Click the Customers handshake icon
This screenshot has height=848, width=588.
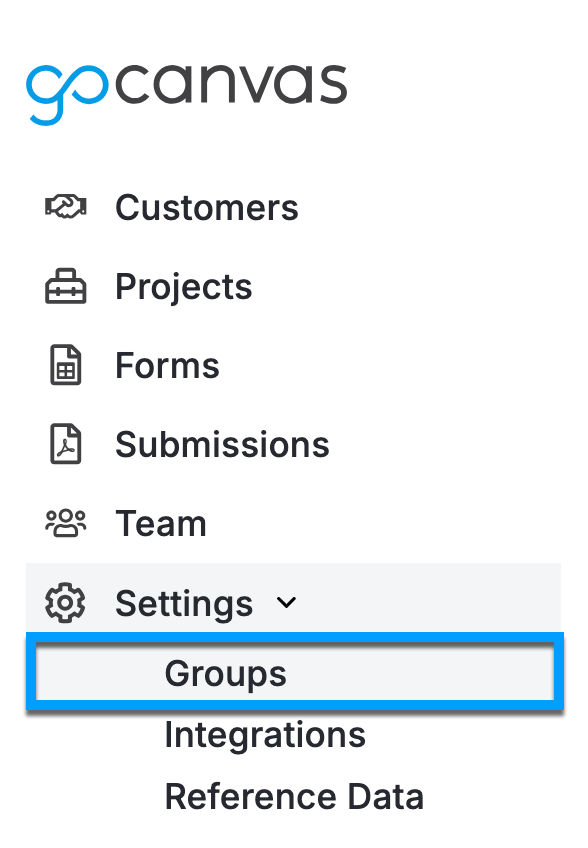64,207
